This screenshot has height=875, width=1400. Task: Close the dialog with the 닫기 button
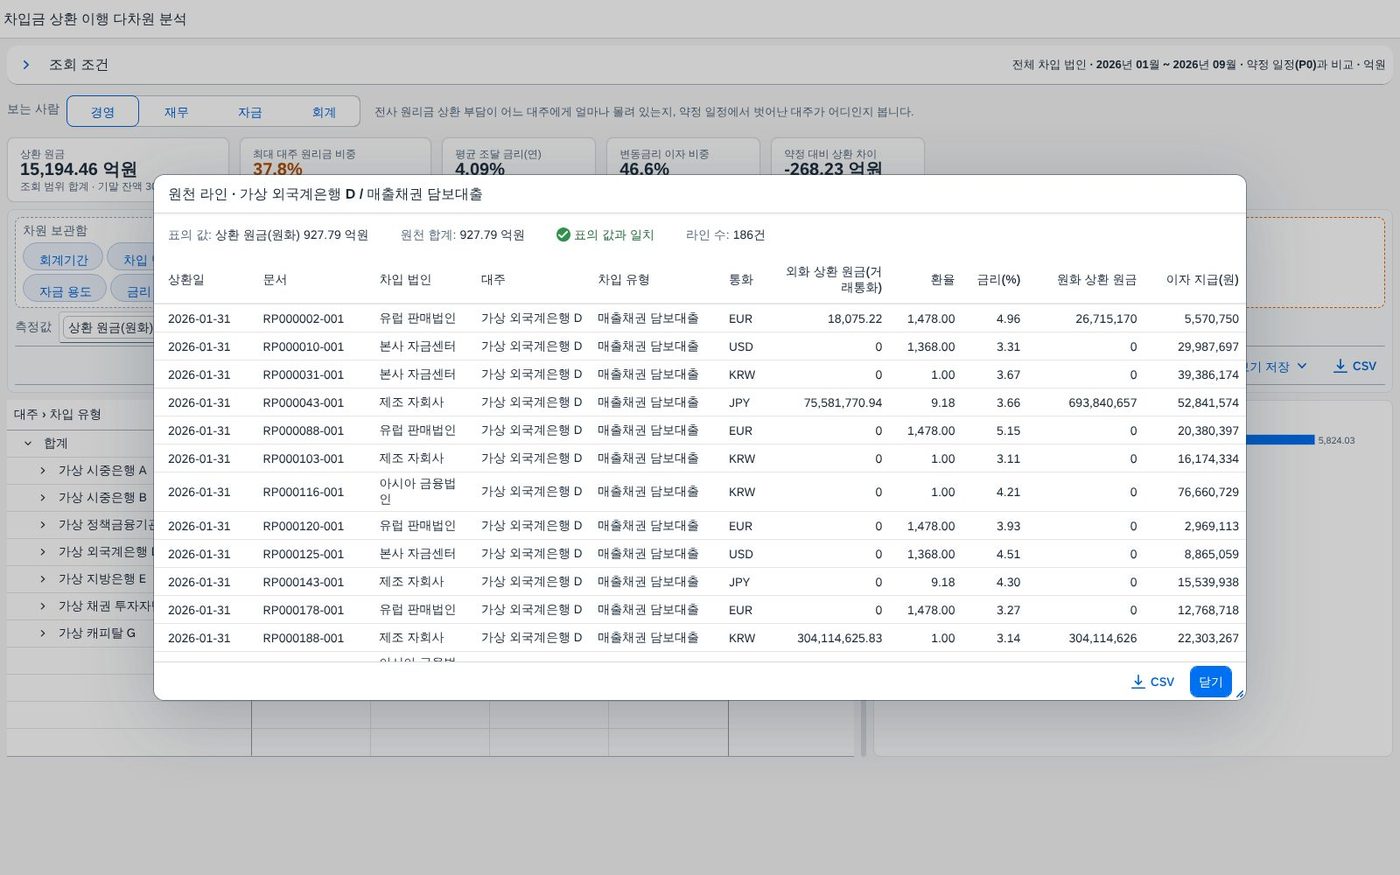tap(1210, 682)
